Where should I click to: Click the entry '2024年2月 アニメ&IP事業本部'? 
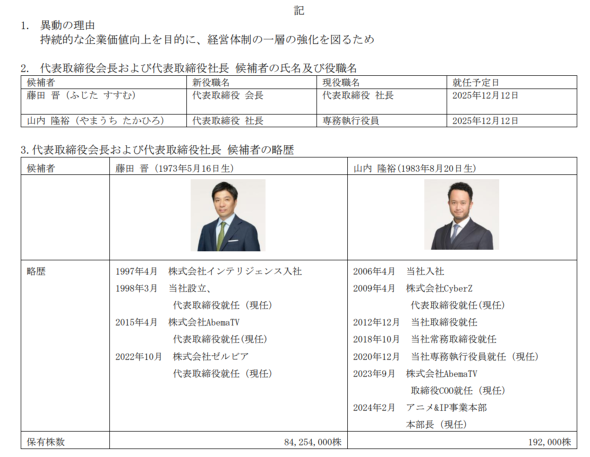click(420, 407)
